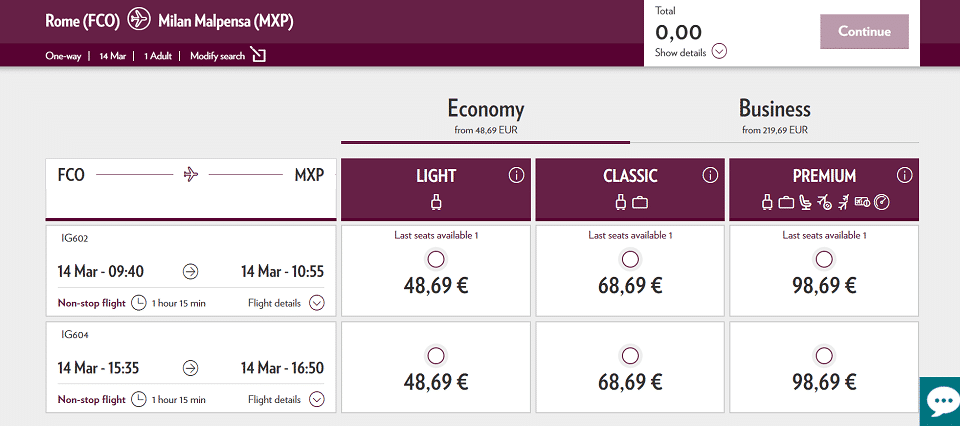The height and width of the screenshot is (426, 960).
Task: Click the PREMIUM fare column header
Action: pos(824,190)
